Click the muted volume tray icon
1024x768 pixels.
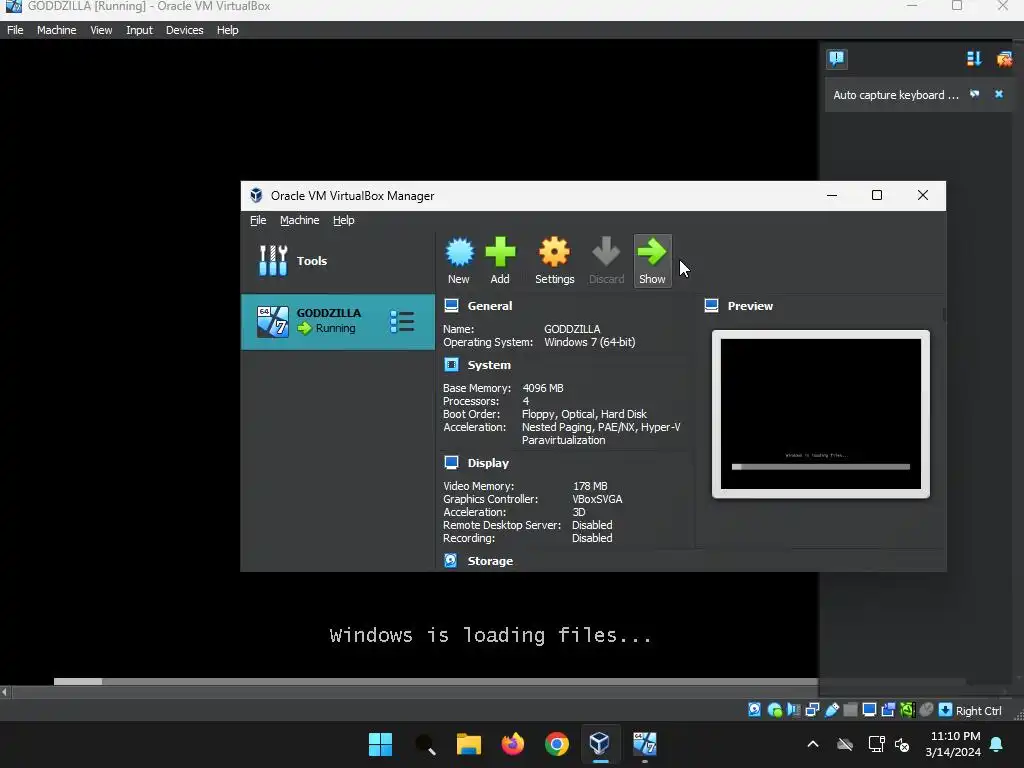(902, 744)
